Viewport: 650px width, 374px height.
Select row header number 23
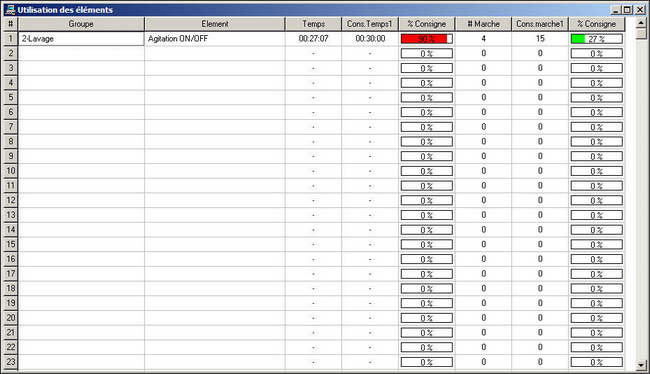11,362
